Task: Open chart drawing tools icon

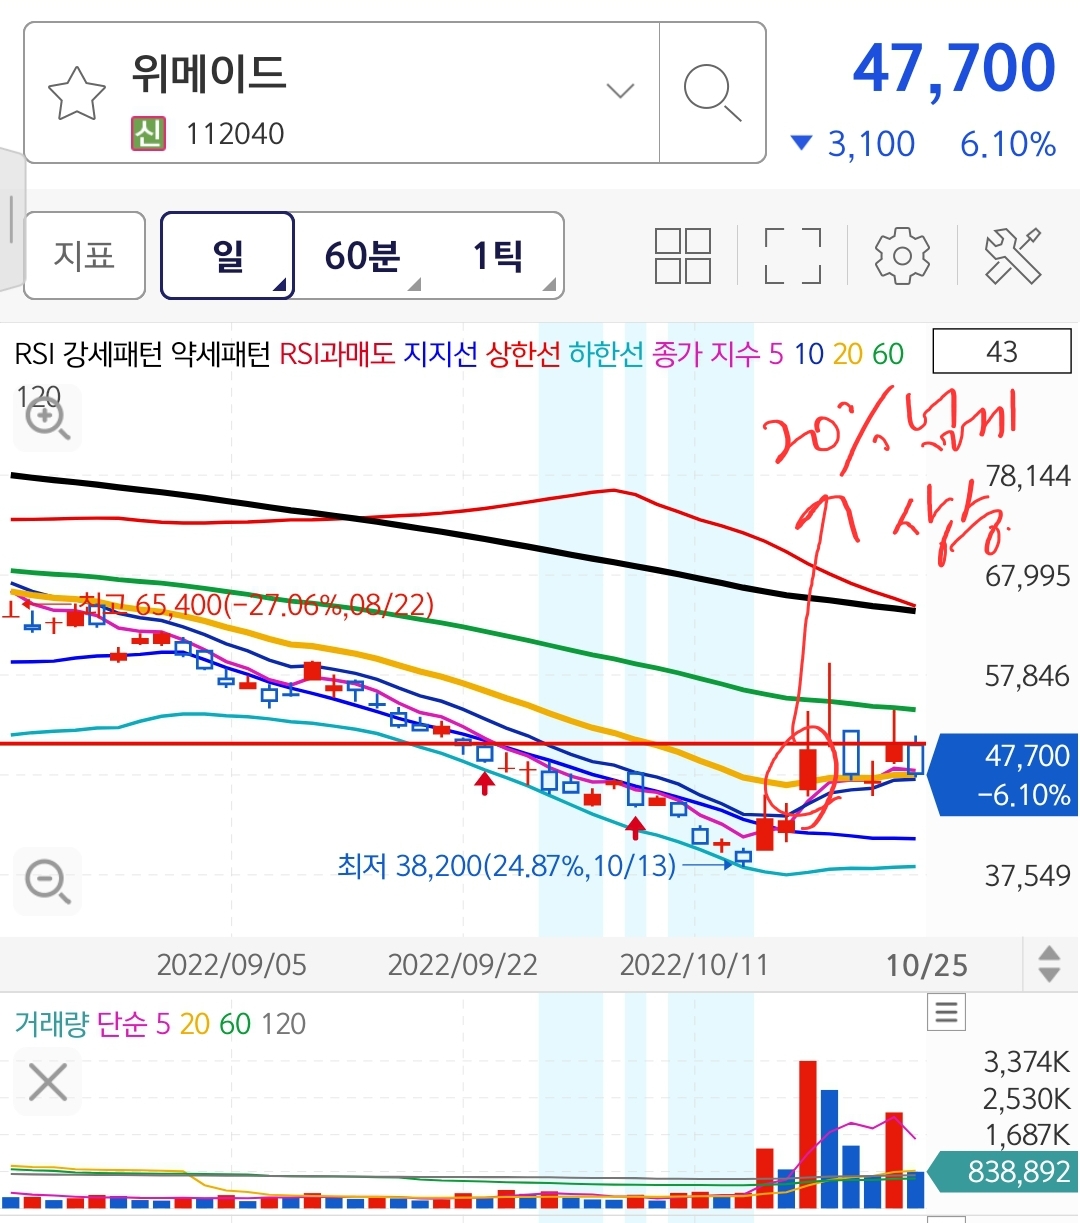Action: [1013, 255]
